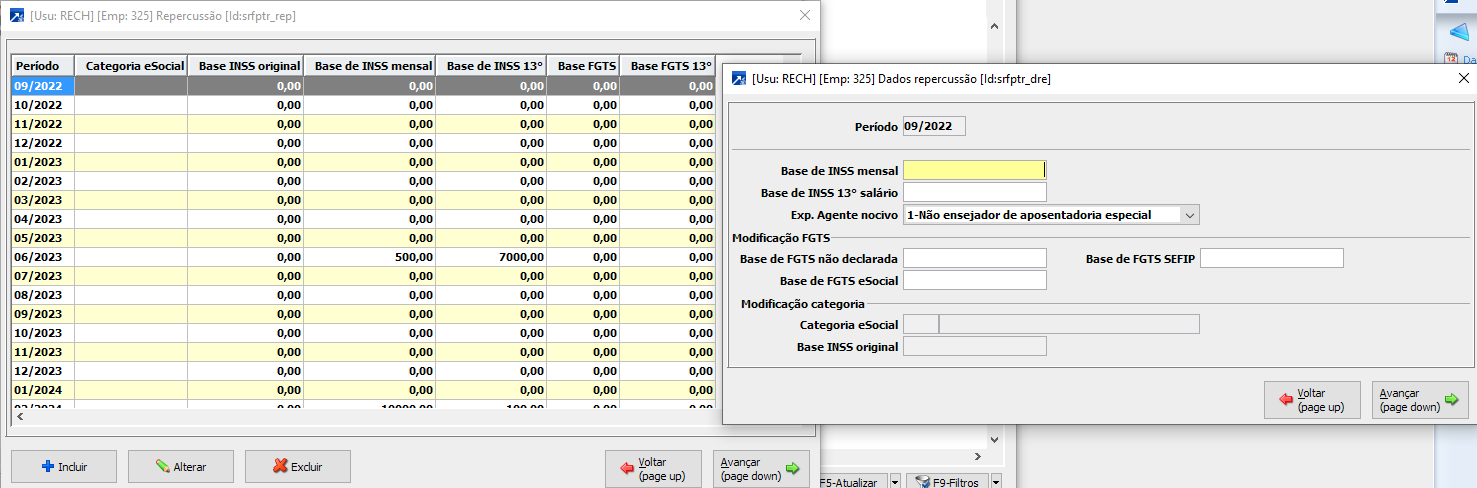Expand the F9-Filtros dropdown arrow
The image size is (1477, 488).
pyautogui.click(x=996, y=483)
